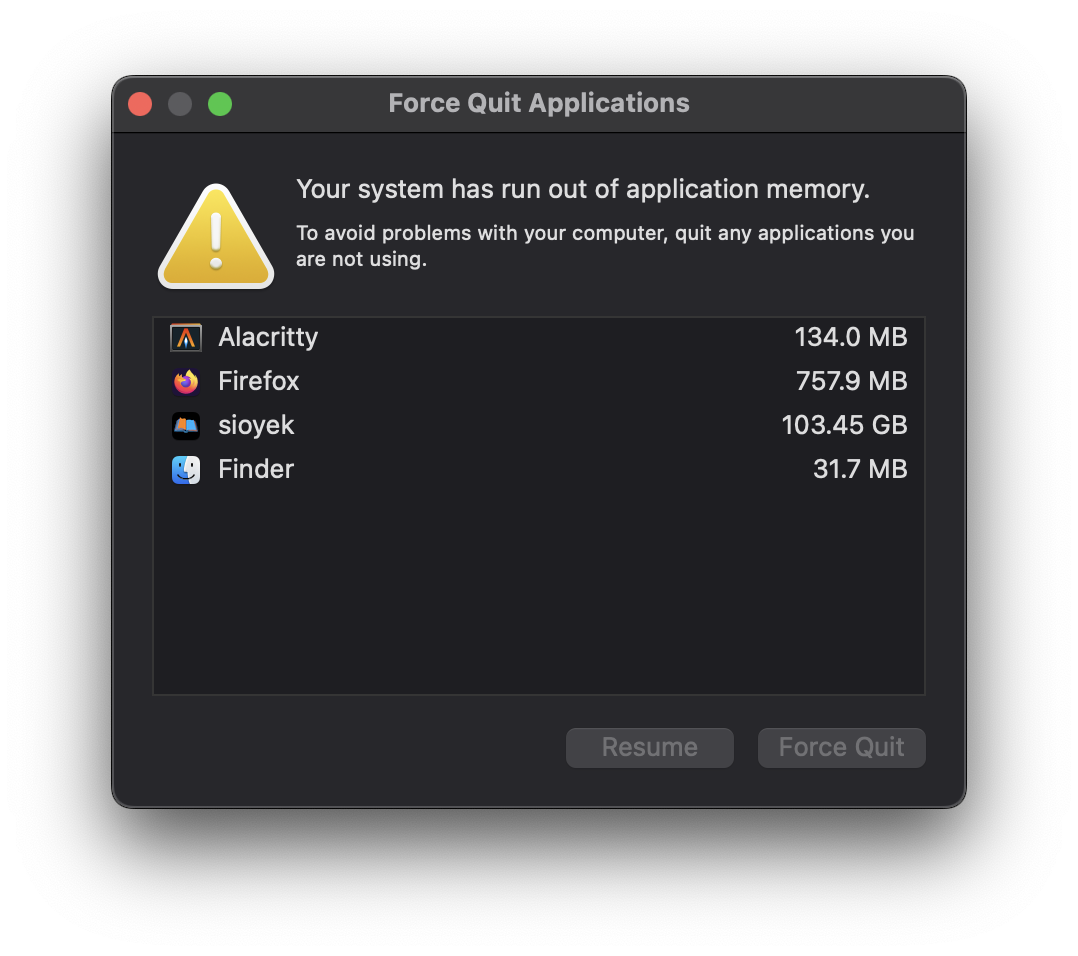
Task: Click the Firefox browser icon
Action: click(x=186, y=381)
